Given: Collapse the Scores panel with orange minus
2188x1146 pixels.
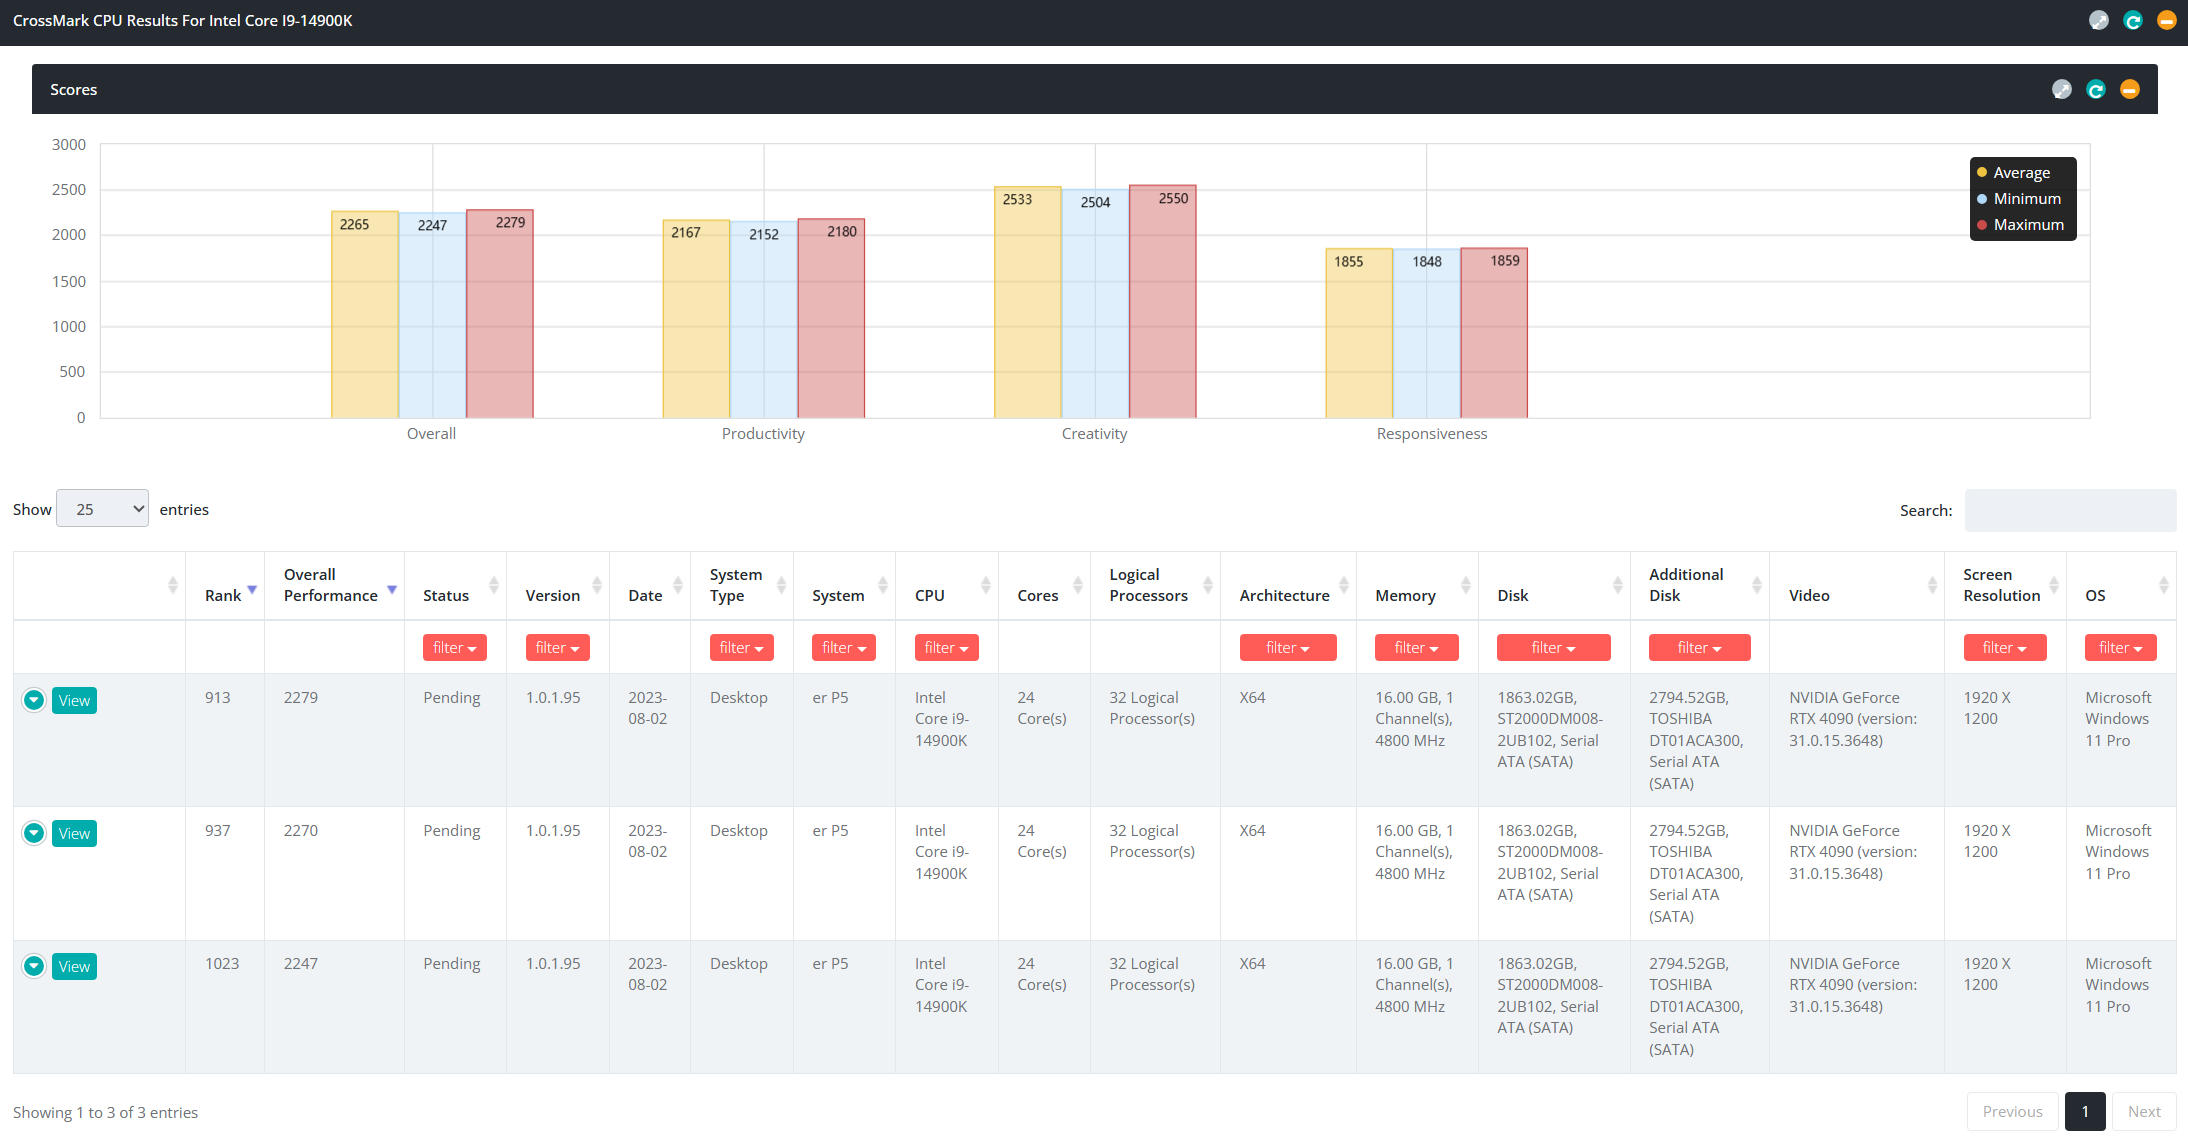Looking at the screenshot, I should point(2130,90).
